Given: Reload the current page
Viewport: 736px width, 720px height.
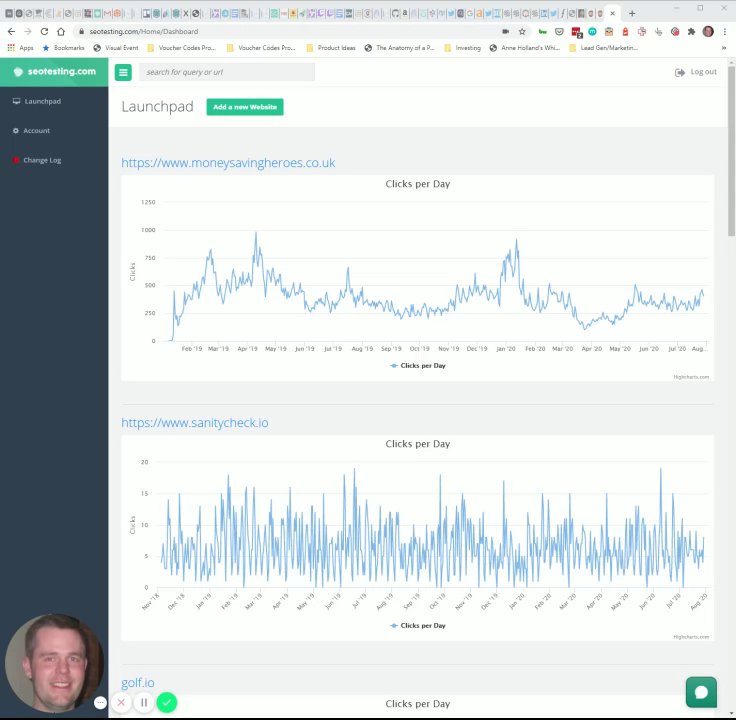Looking at the screenshot, I should [44, 31].
